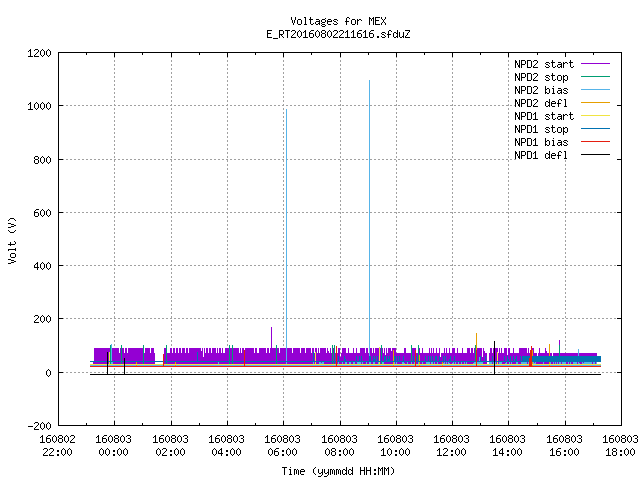Click the '160803 10:00' time tick label
This screenshot has height=480, width=640.
point(395,446)
